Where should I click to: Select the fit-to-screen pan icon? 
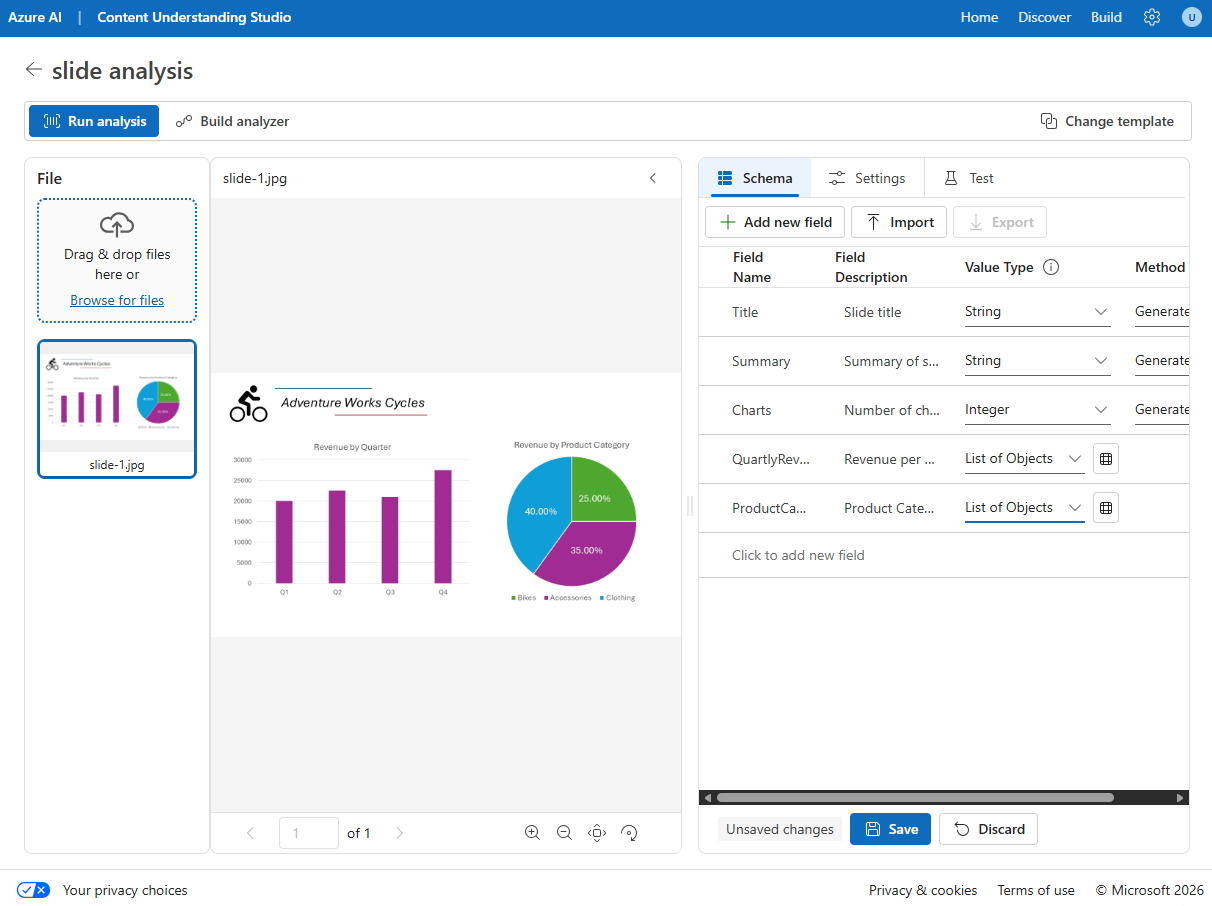(597, 832)
